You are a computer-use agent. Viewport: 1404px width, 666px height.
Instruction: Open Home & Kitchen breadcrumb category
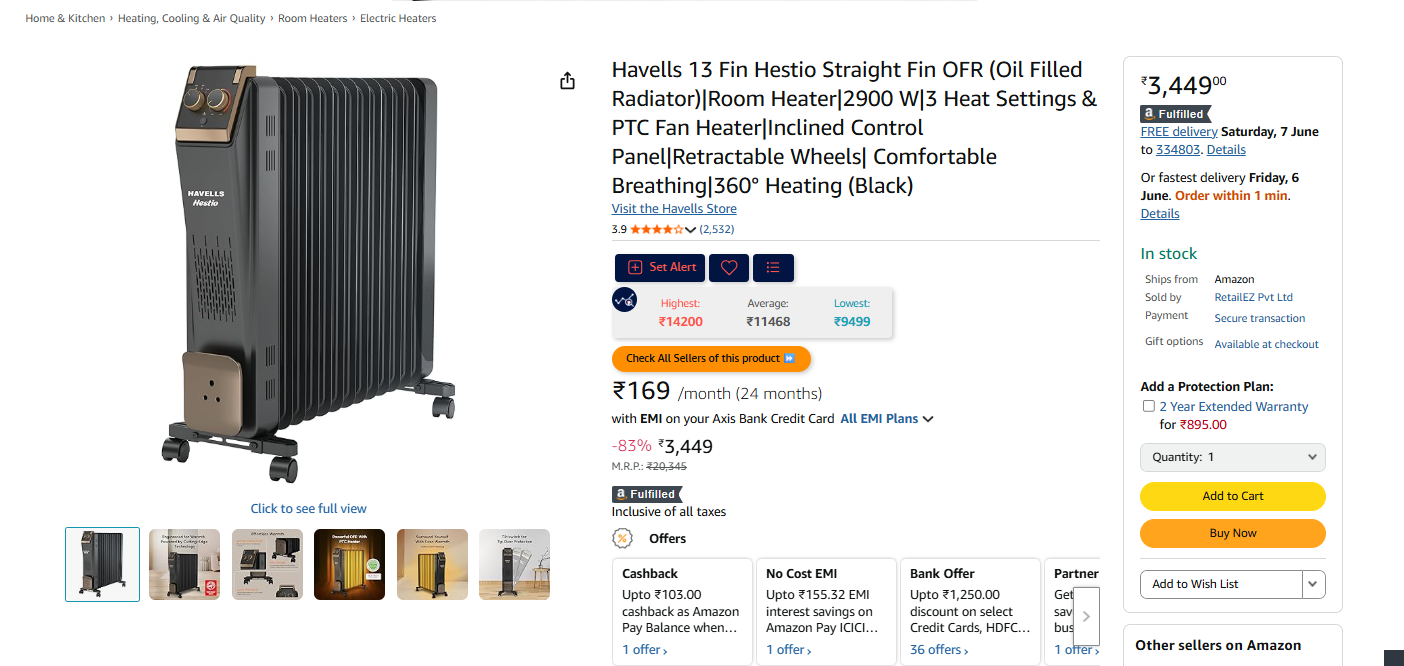(65, 18)
